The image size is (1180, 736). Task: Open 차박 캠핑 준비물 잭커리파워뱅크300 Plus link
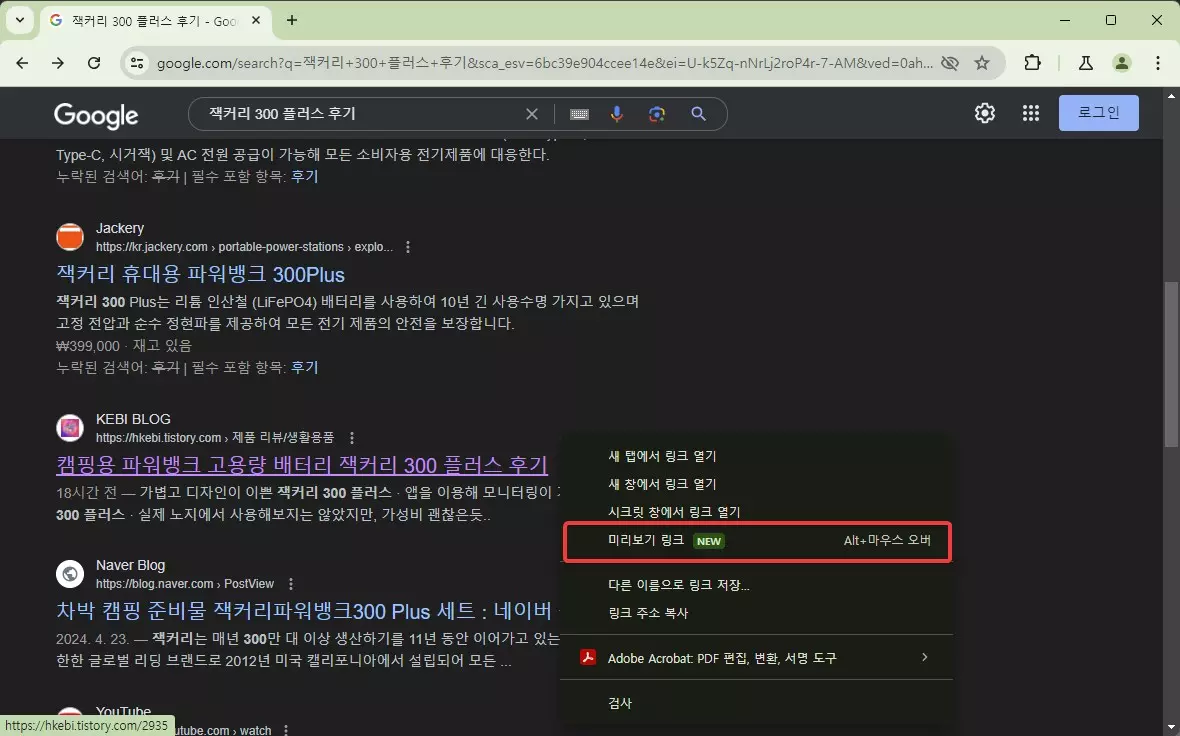pyautogui.click(x=304, y=610)
